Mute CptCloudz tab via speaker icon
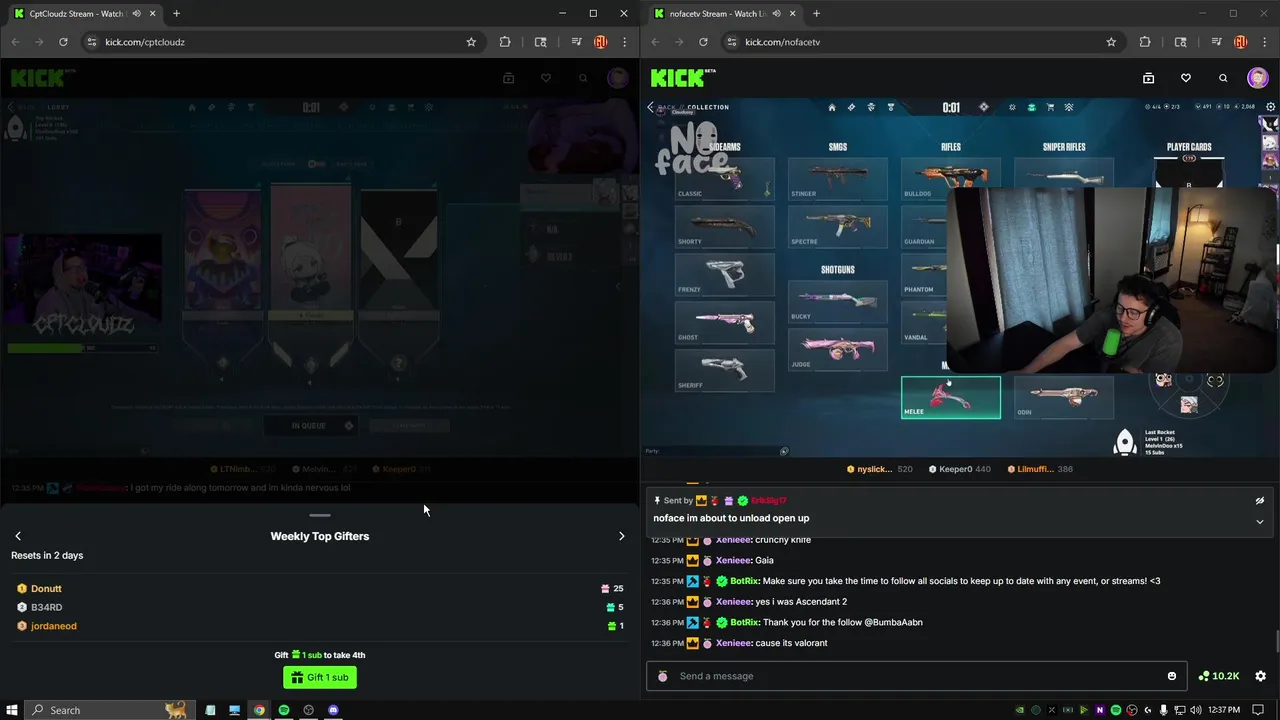The image size is (1280, 720). pyautogui.click(x=136, y=14)
